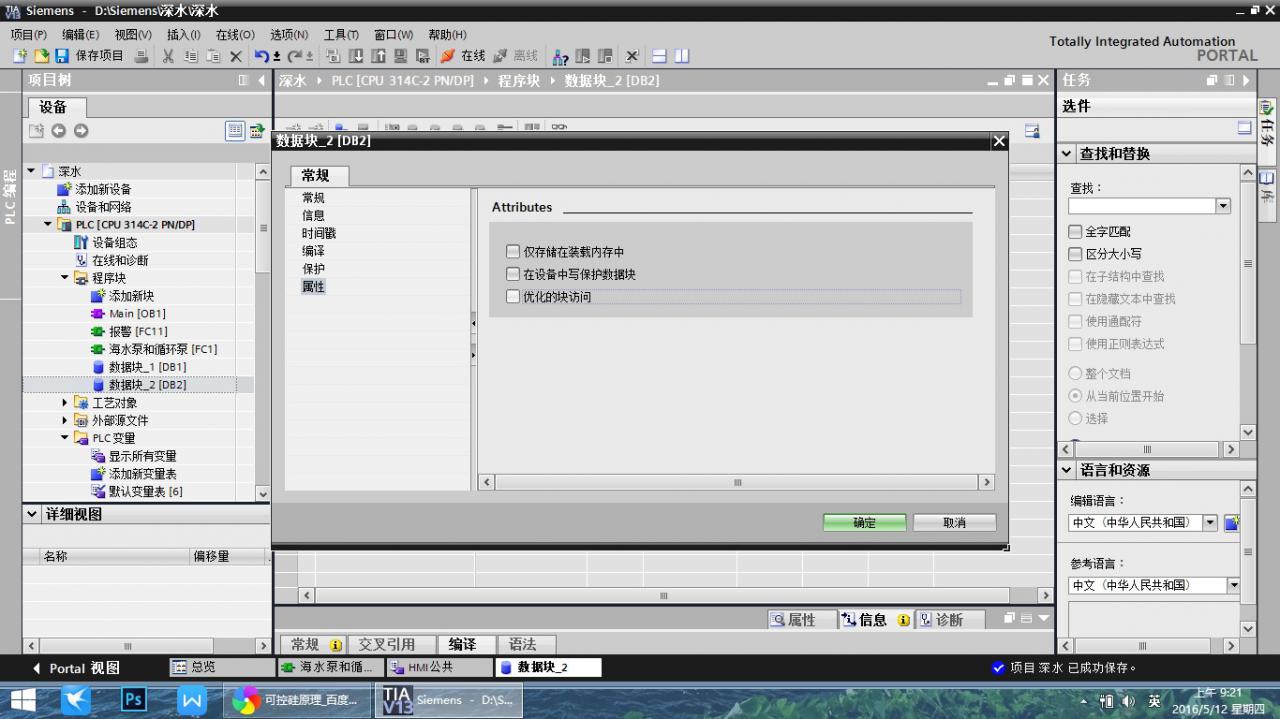Screen dimensions: 1280x719
Task: Open 在线和诊断 in project tree
Action: (120, 261)
